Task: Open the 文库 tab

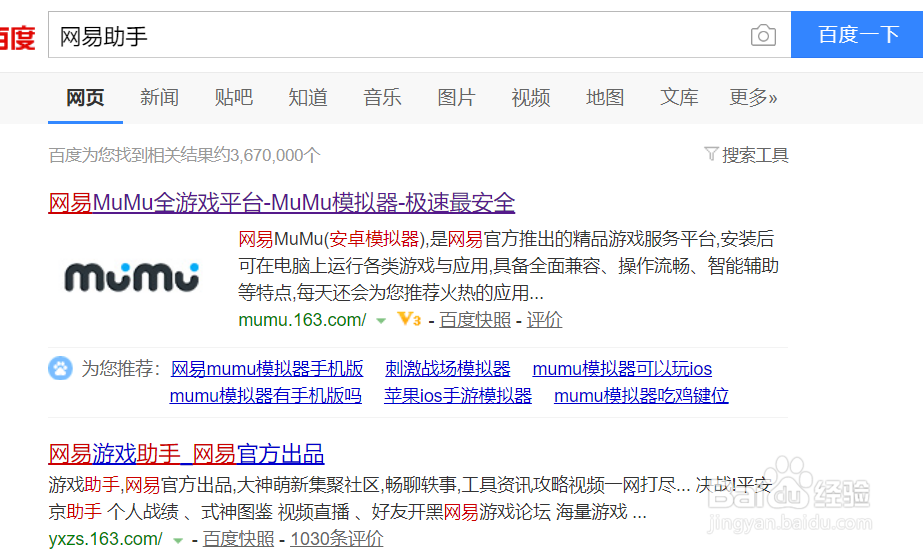Action: tap(679, 98)
